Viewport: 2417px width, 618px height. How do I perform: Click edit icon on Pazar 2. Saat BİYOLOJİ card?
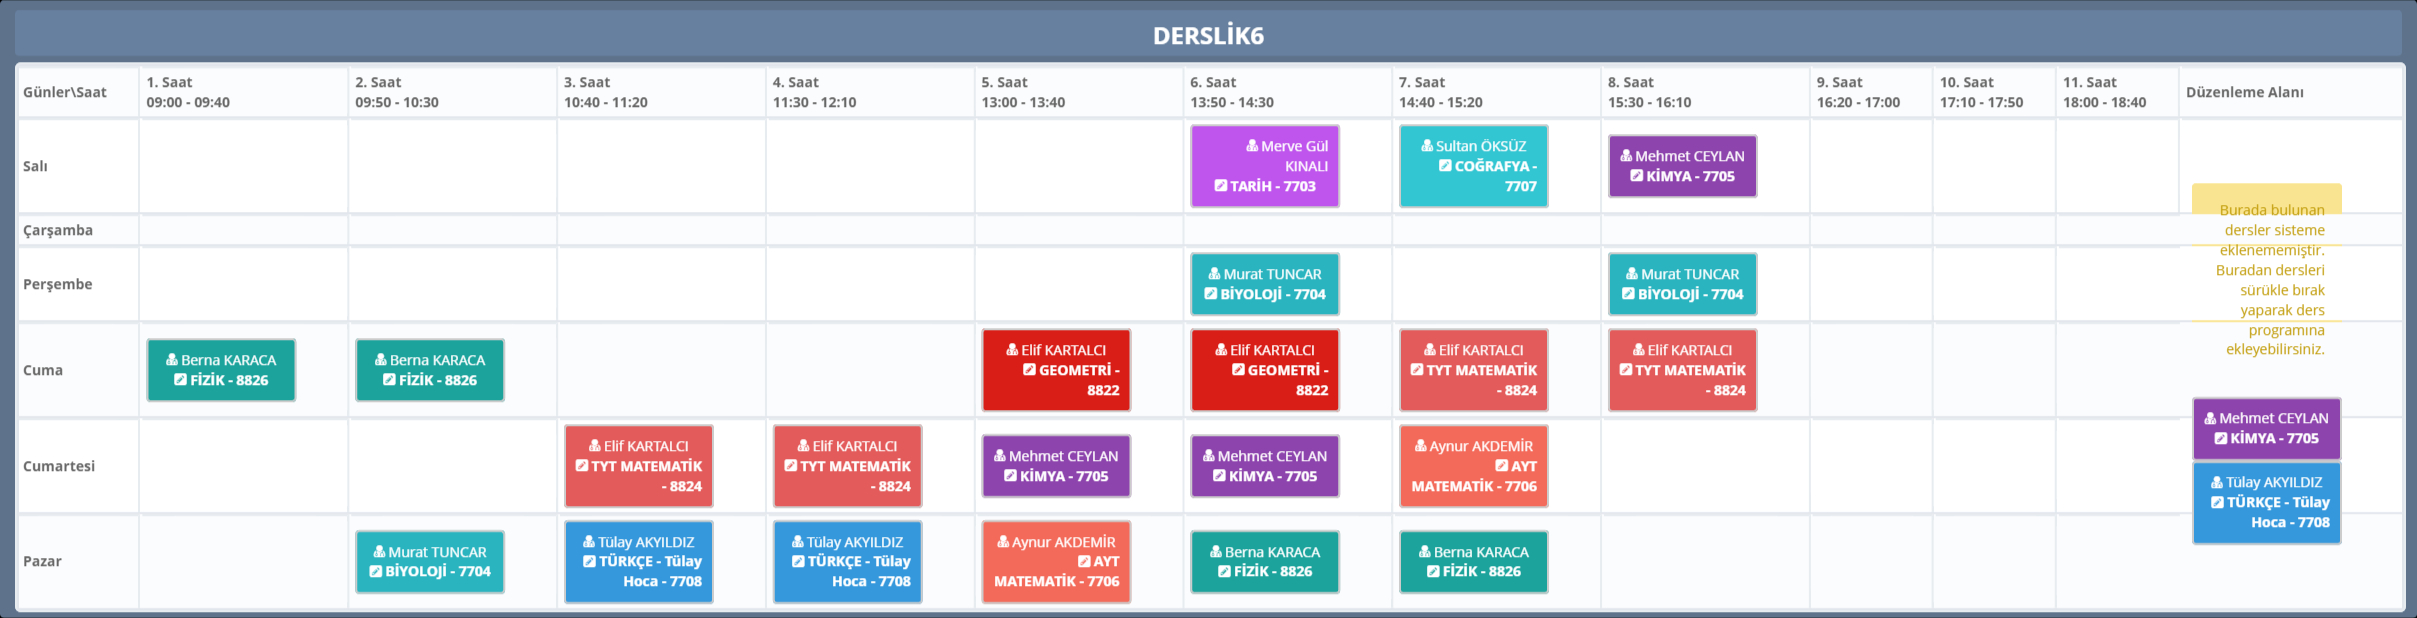click(x=376, y=572)
